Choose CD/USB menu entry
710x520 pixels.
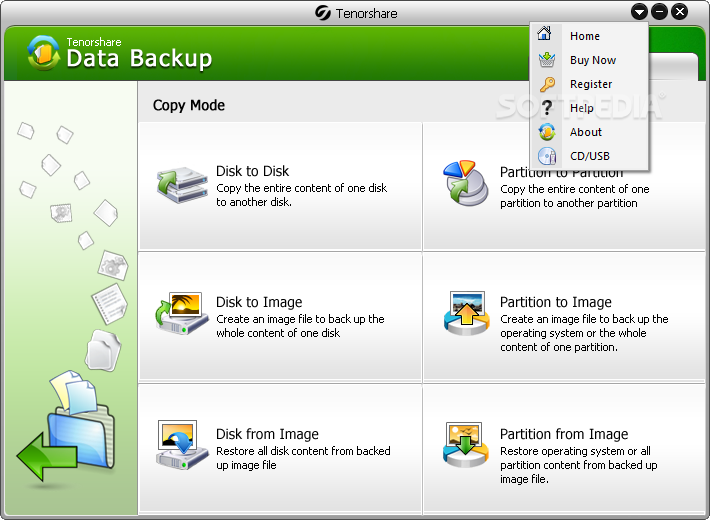[x=590, y=156]
